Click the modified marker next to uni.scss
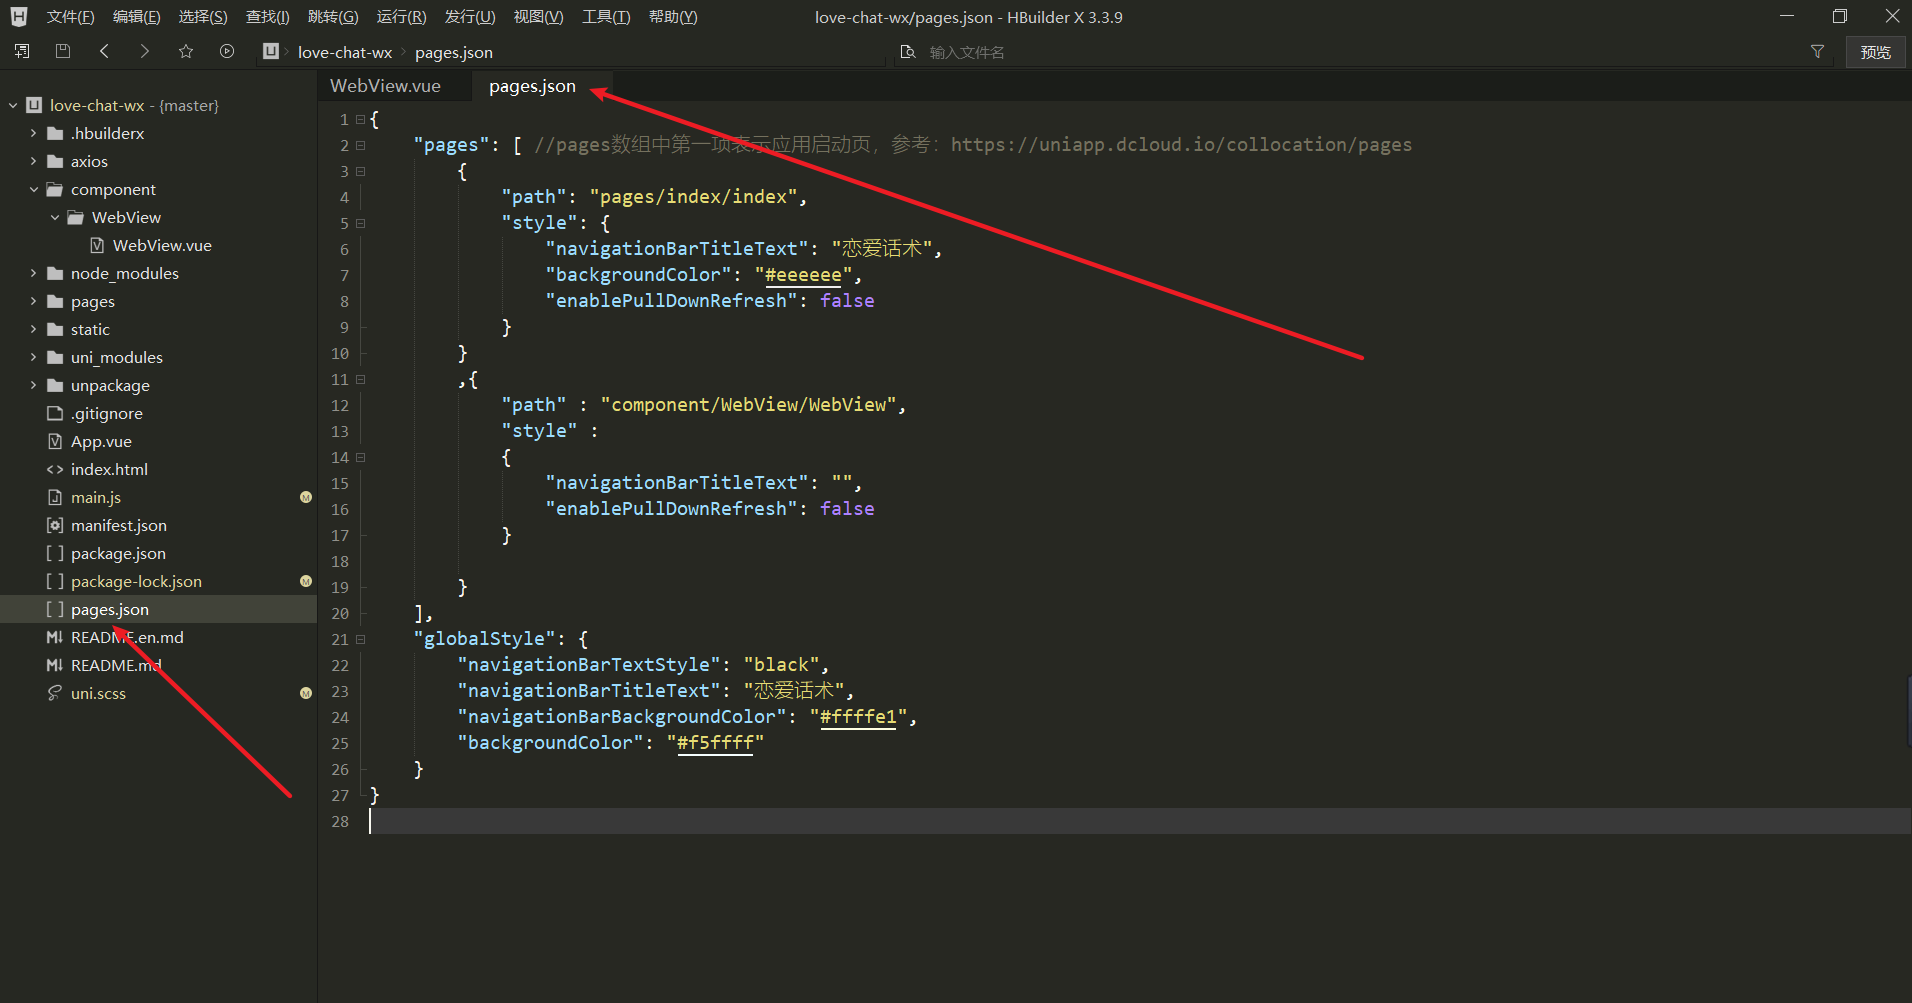Image resolution: width=1912 pixels, height=1003 pixels. pyautogui.click(x=306, y=693)
